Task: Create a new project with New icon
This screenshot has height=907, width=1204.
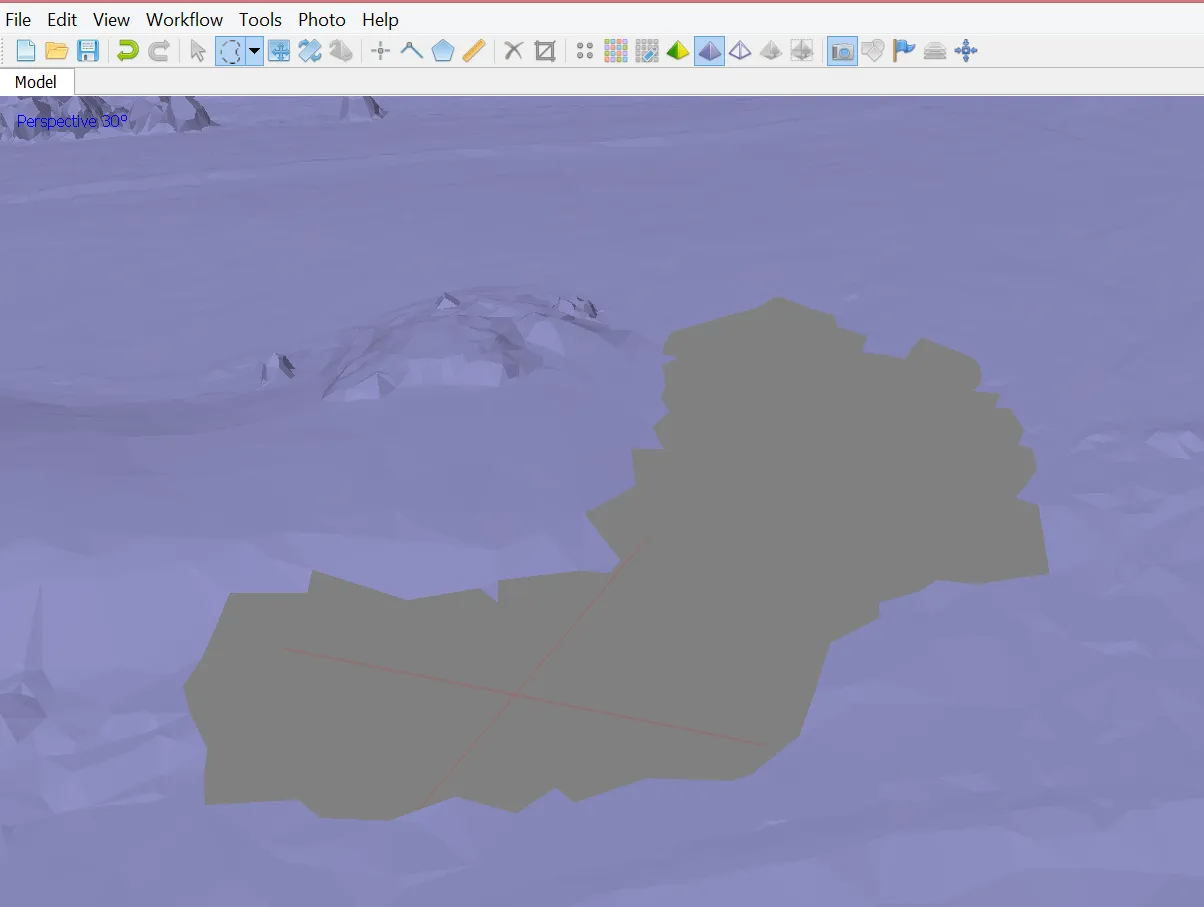Action: coord(26,51)
